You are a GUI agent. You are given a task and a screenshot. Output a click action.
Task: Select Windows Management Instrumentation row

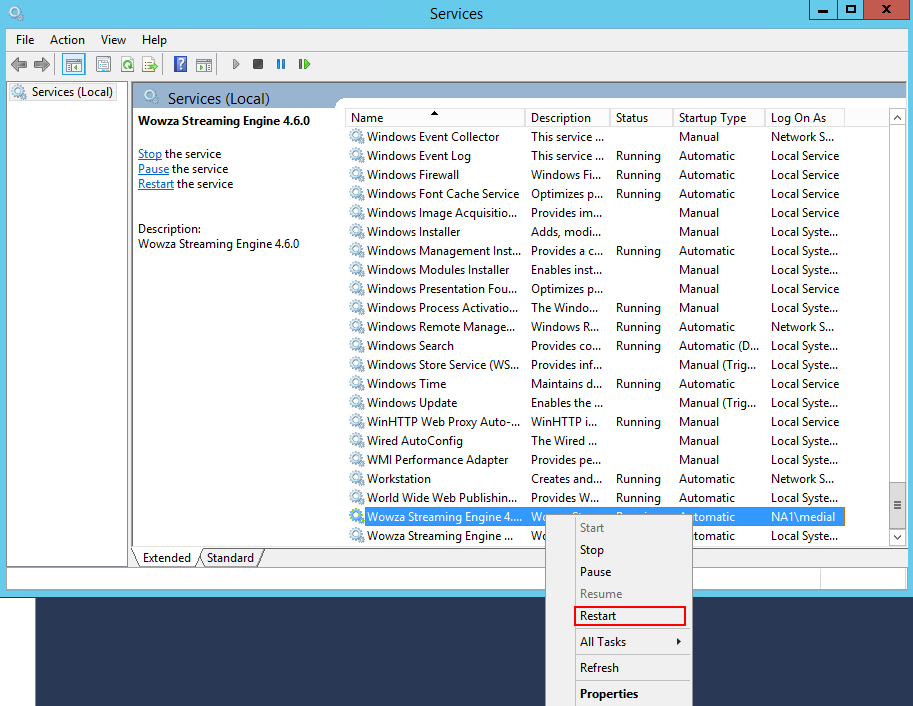point(594,250)
